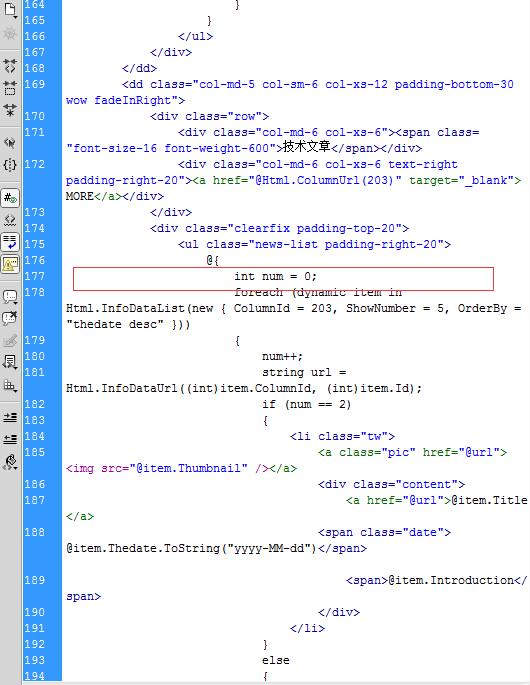The image size is (530, 685).
Task: Click the Balance Braces icon
Action: (10, 165)
